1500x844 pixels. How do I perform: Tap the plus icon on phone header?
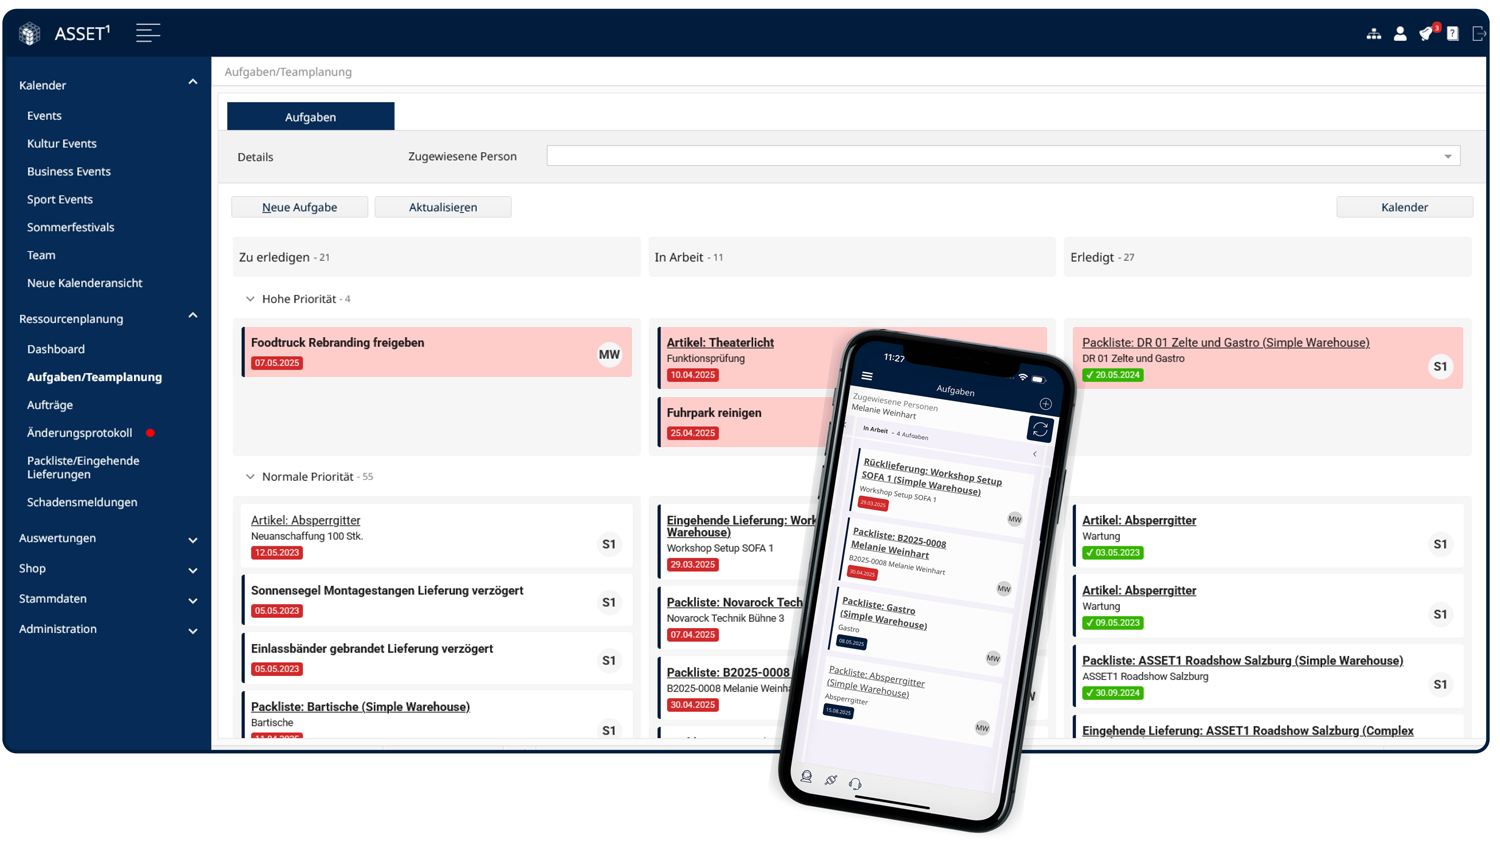click(1045, 404)
